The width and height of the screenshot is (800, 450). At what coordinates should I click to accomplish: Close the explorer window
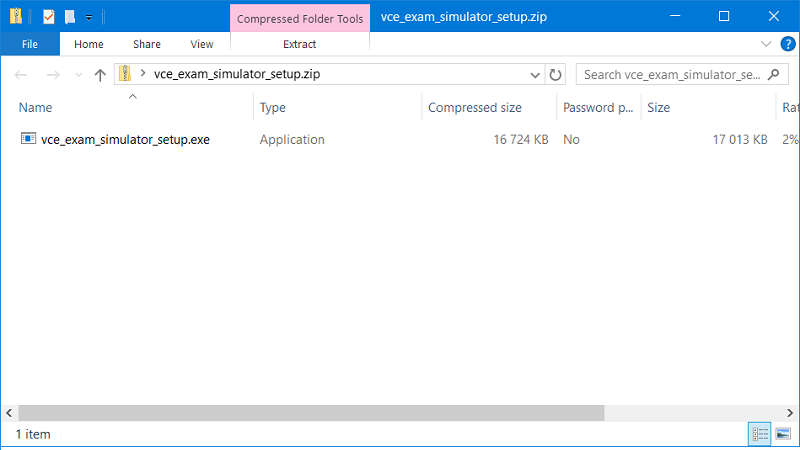pos(773,16)
